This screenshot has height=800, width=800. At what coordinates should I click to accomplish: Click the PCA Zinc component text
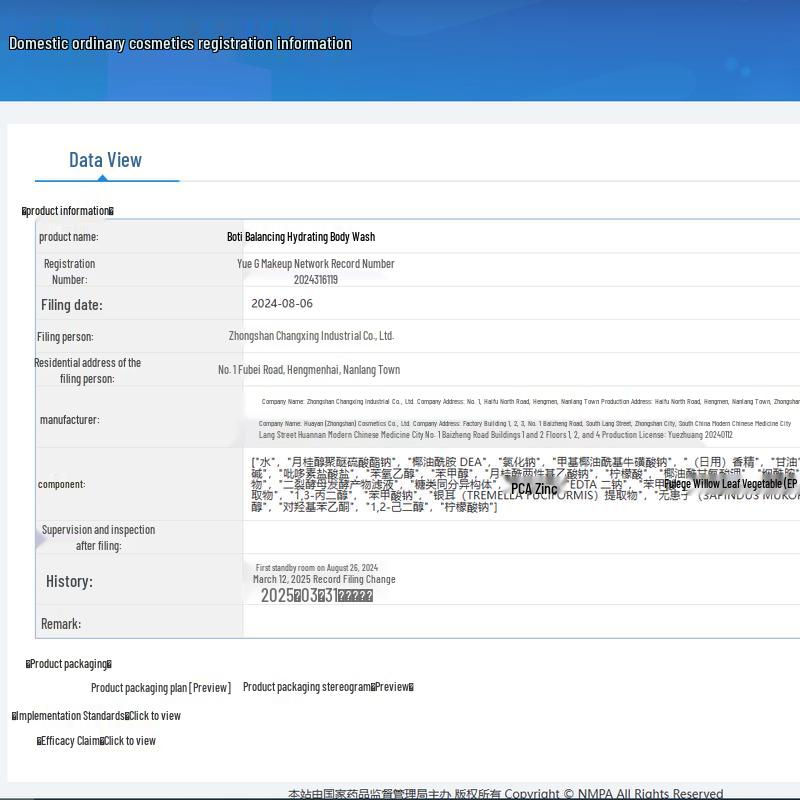click(534, 489)
